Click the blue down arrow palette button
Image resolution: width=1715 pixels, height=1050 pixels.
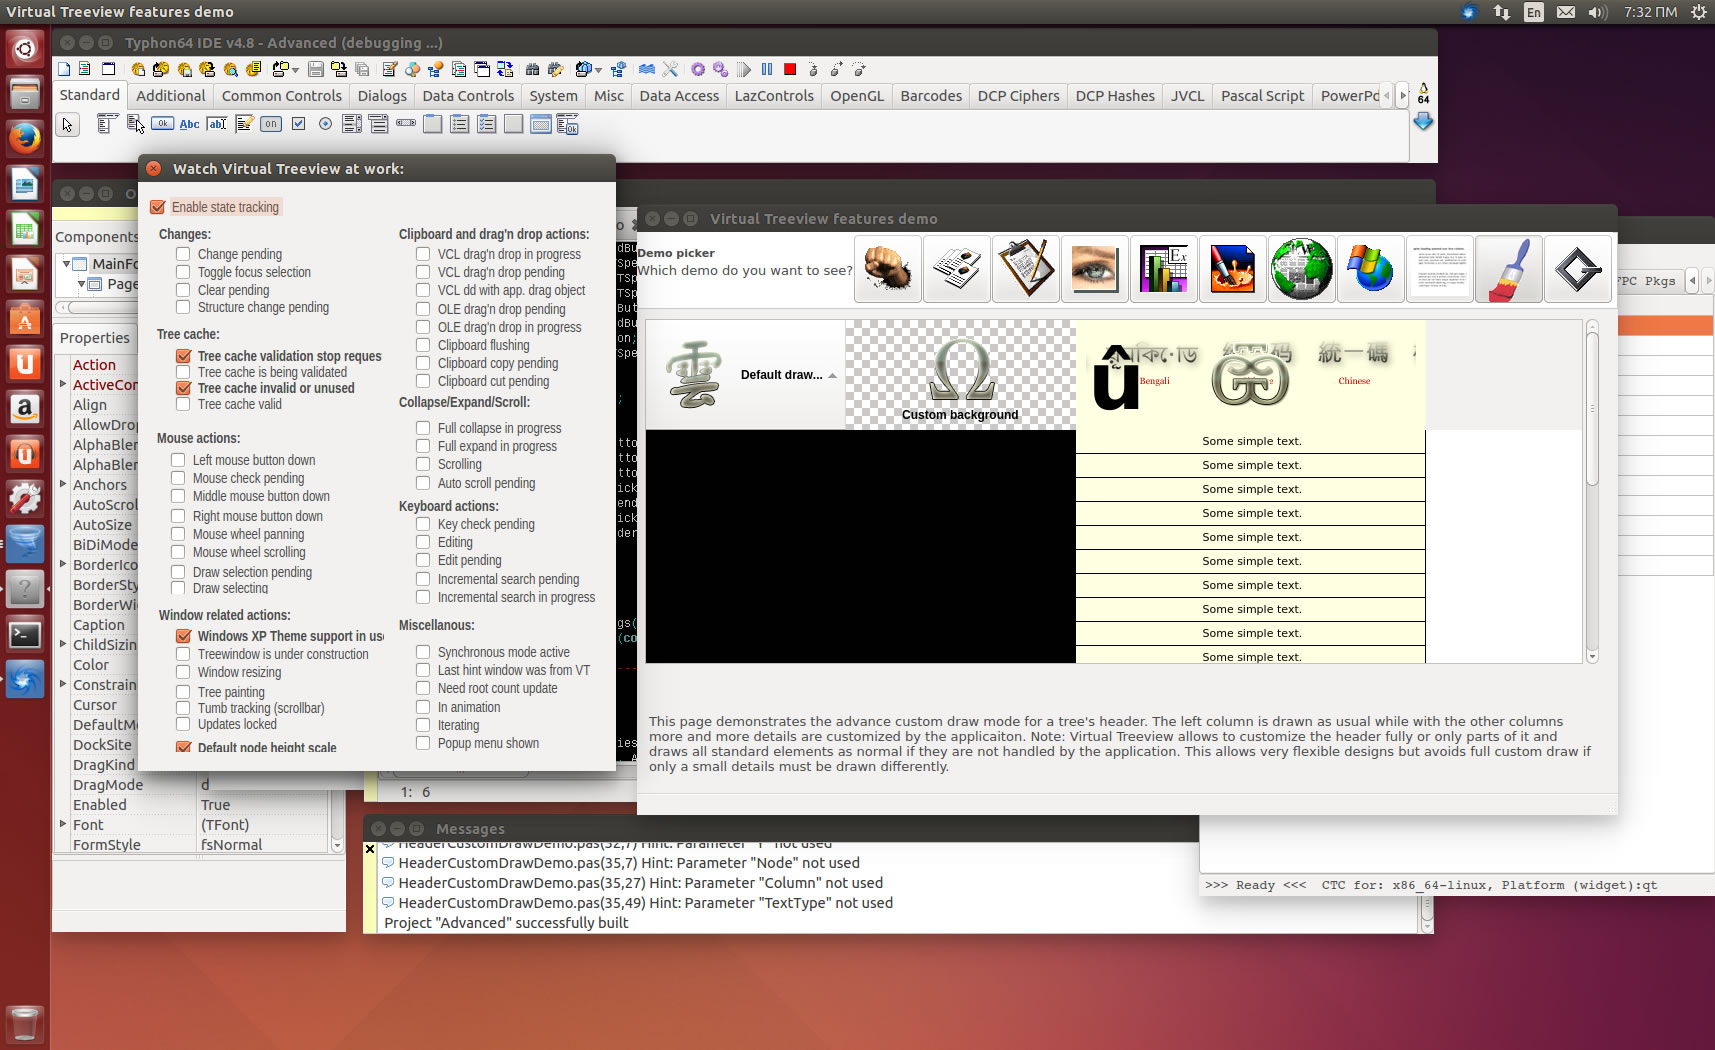click(x=1423, y=122)
